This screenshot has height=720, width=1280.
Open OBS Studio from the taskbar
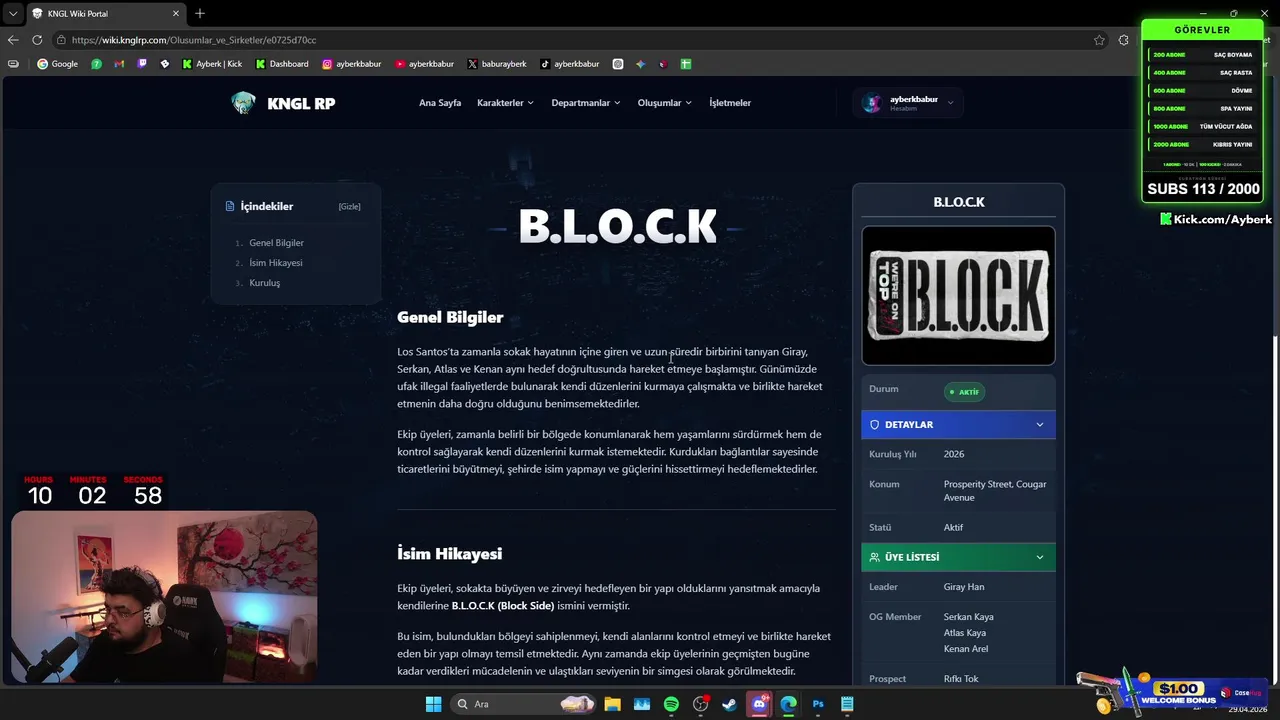coord(700,704)
